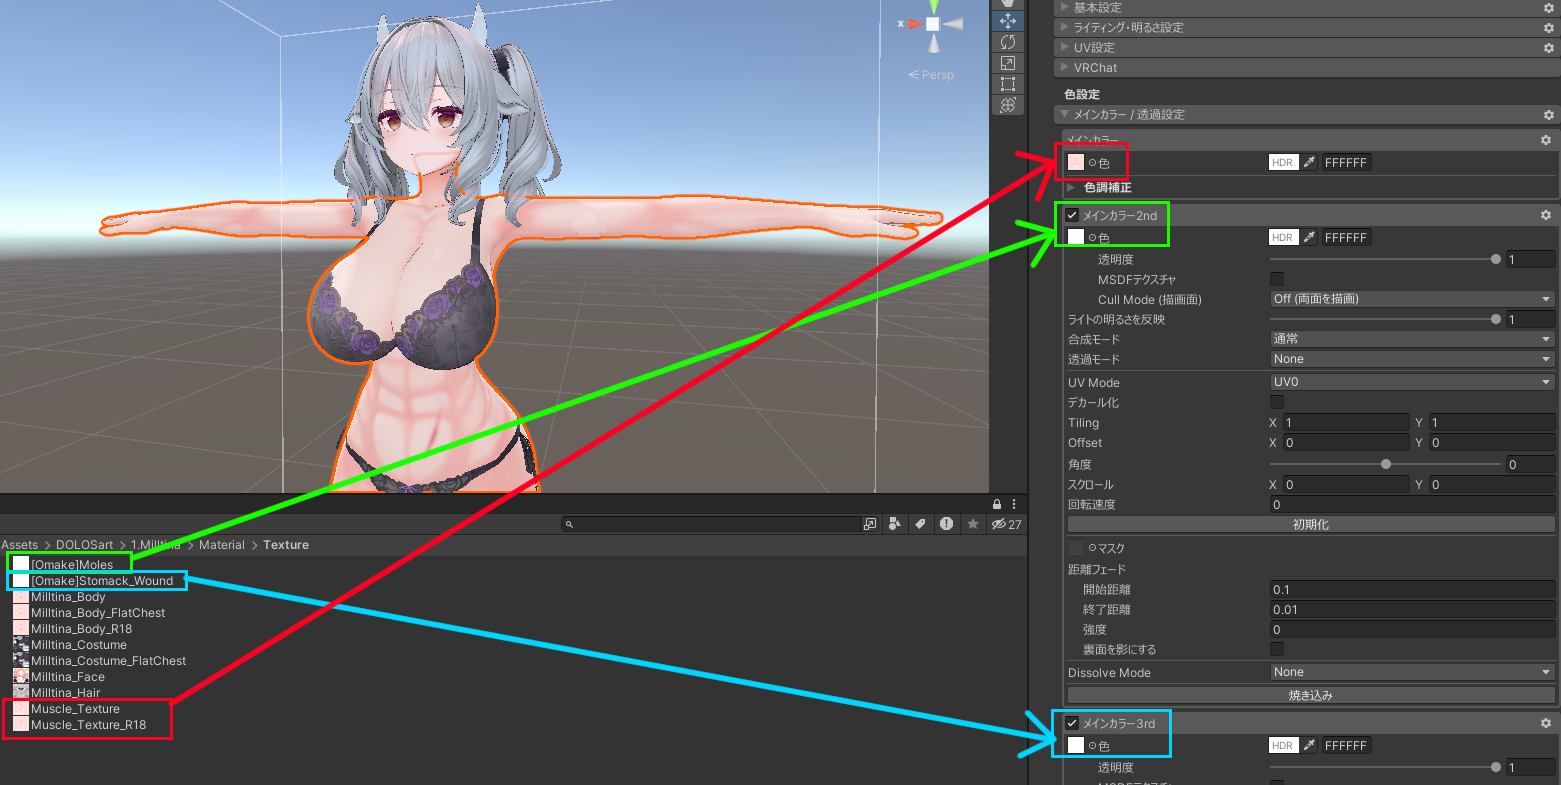The image size is (1561, 785).
Task: Click the ライトの明るさを反映 slider
Action: pyautogui.click(x=1385, y=319)
